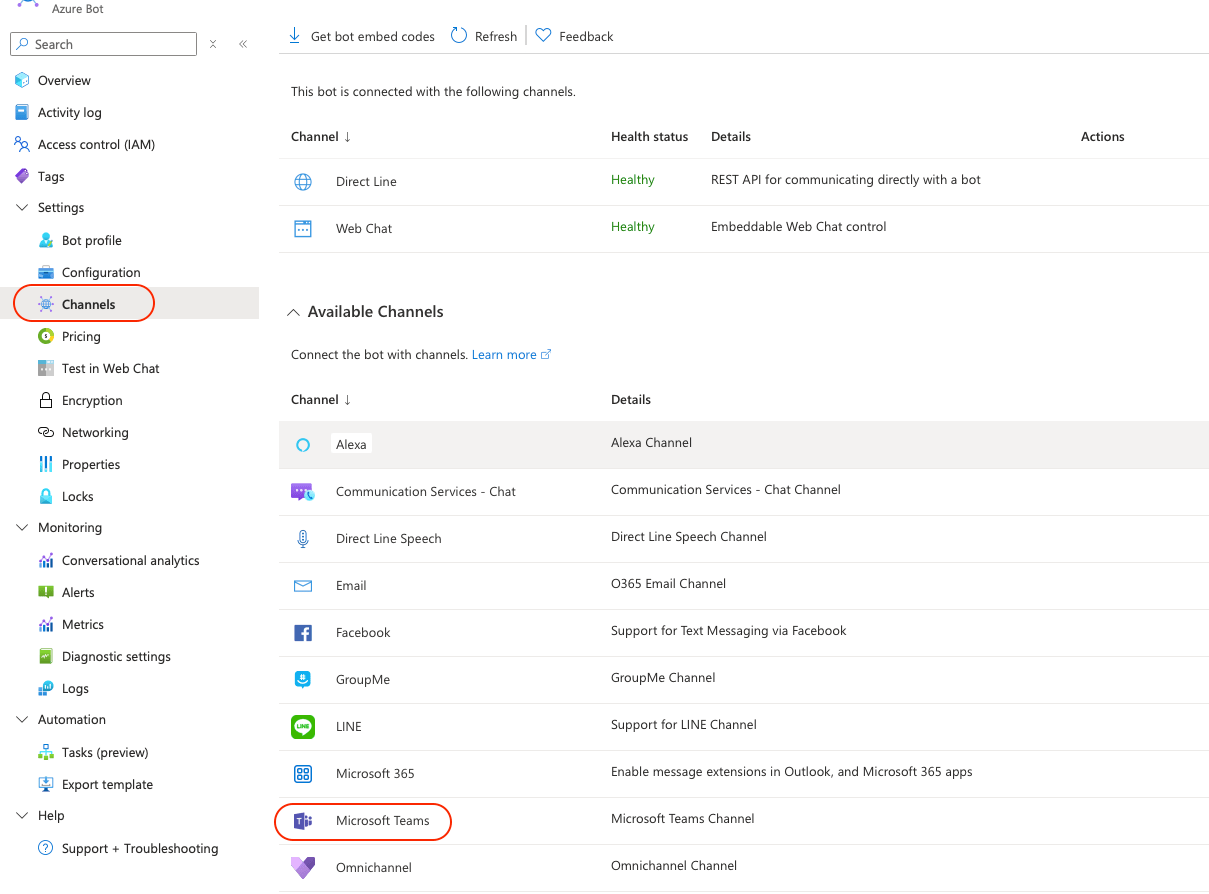Click the Email envelope icon

303,586
